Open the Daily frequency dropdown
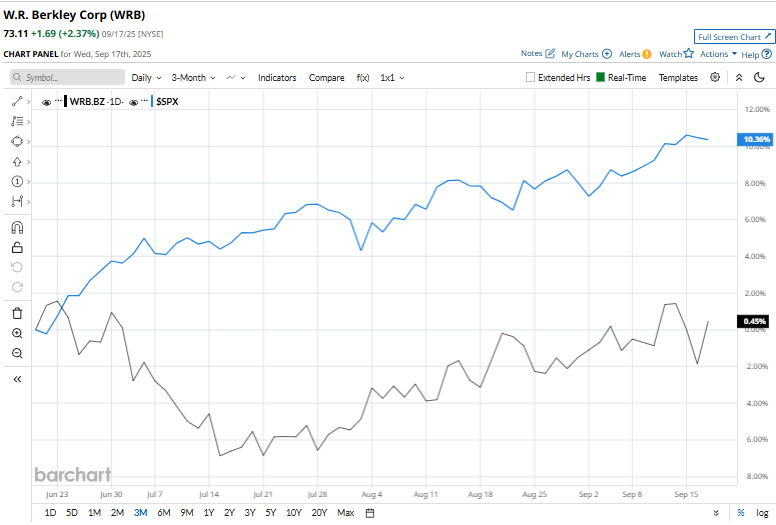776x525 pixels. click(146, 78)
